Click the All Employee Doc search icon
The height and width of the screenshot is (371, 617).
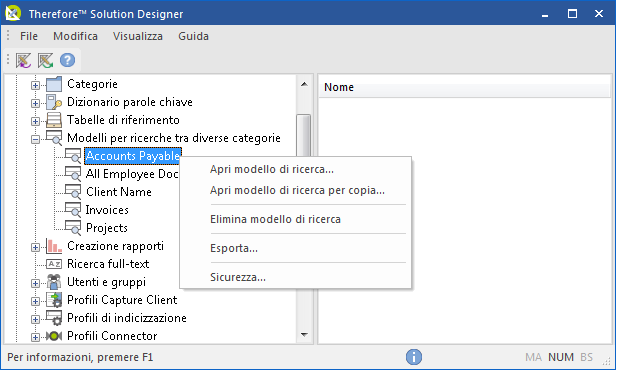pyautogui.click(x=73, y=174)
